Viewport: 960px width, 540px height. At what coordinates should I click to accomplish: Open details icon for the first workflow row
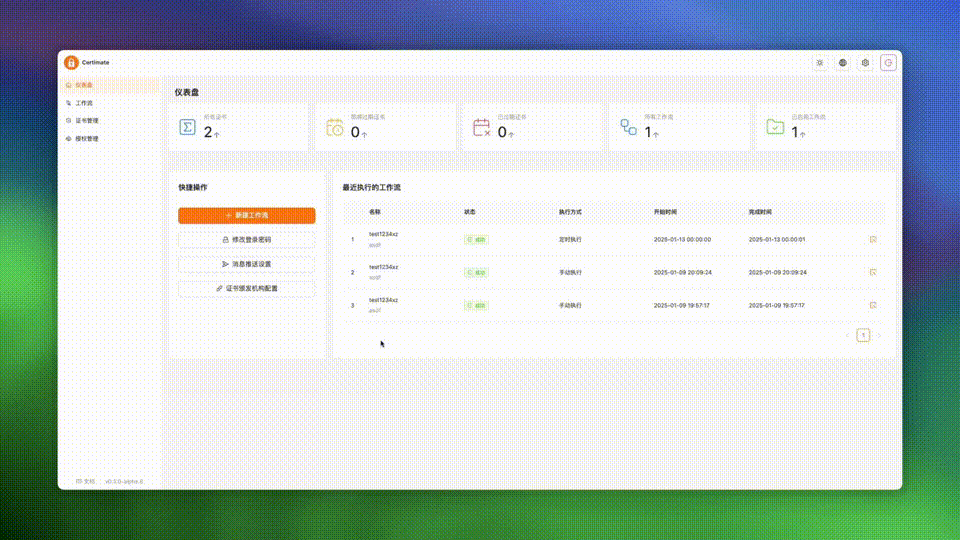point(873,239)
